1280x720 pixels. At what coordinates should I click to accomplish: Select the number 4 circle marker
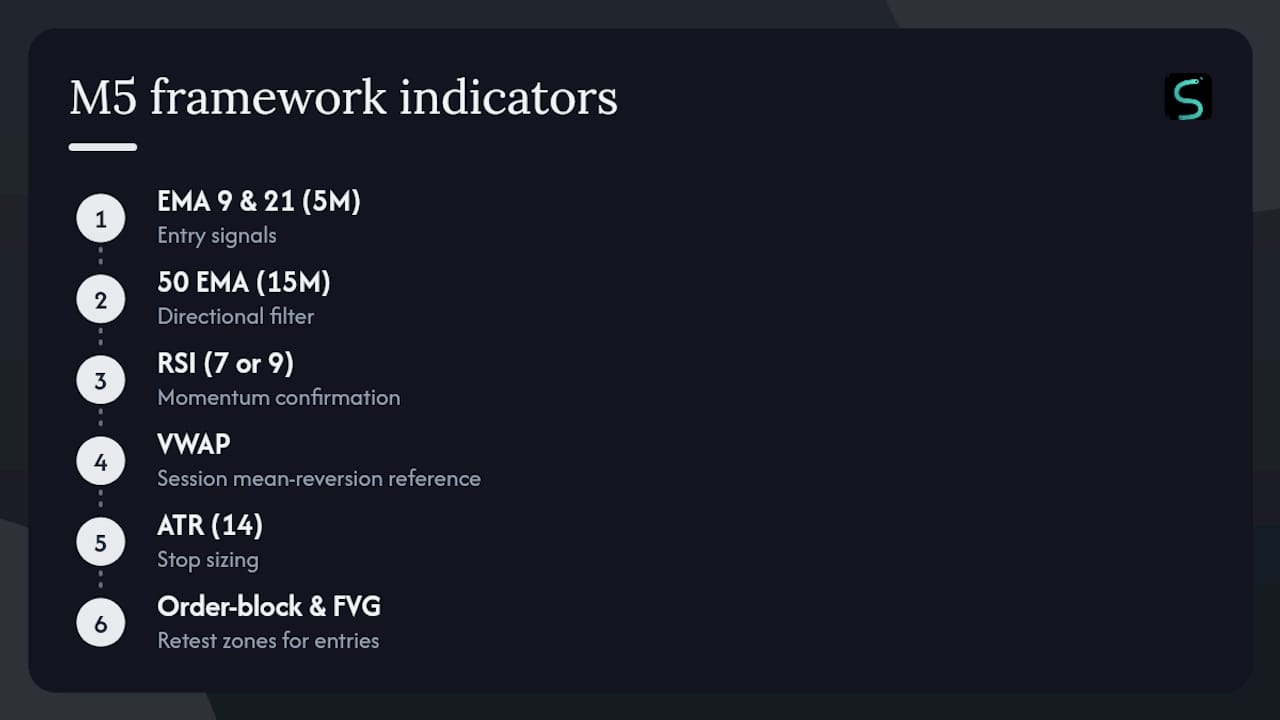(x=100, y=462)
